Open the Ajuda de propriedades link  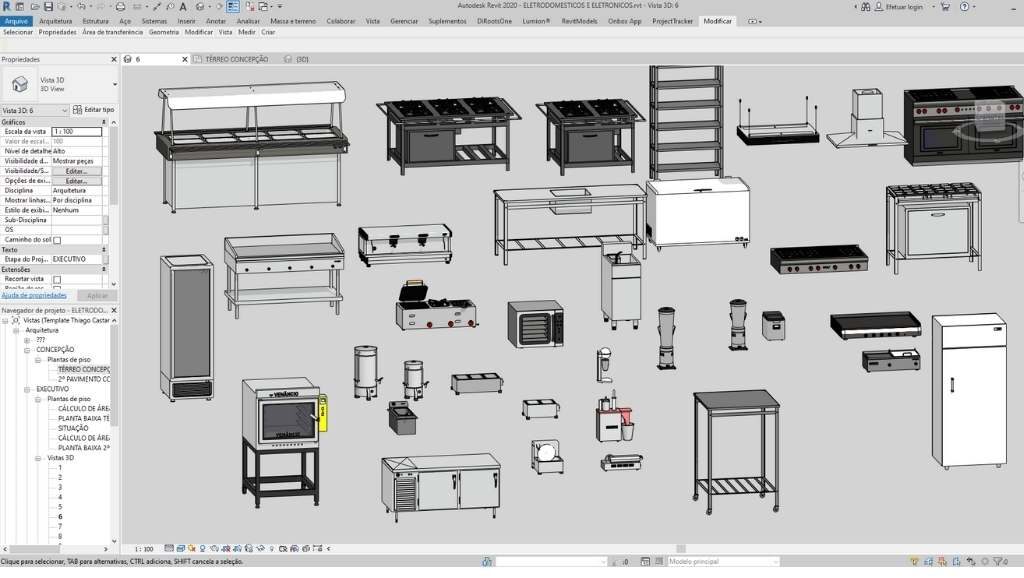tap(34, 295)
